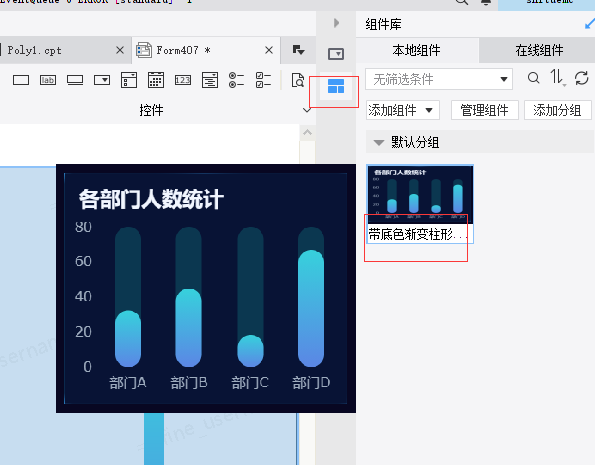Select the label widget icon

pyautogui.click(x=48, y=80)
